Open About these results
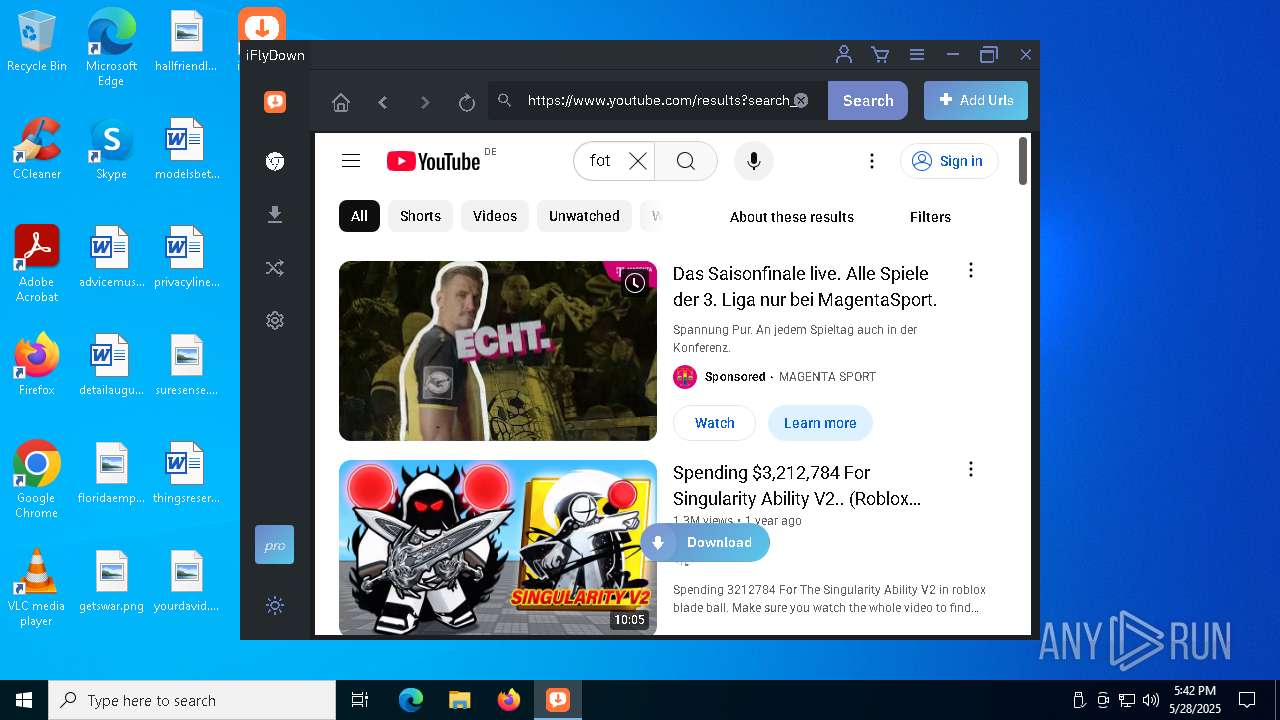 click(792, 217)
